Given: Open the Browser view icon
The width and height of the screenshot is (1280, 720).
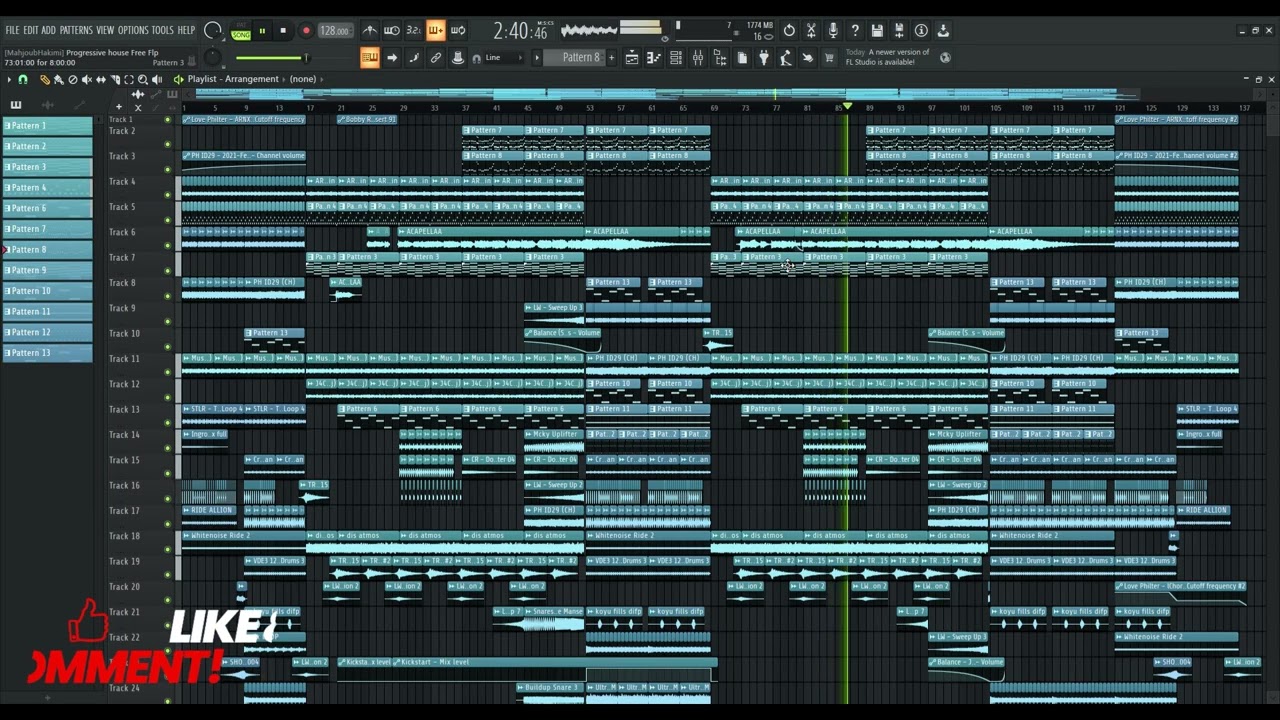Looking at the screenshot, I should (x=720, y=58).
